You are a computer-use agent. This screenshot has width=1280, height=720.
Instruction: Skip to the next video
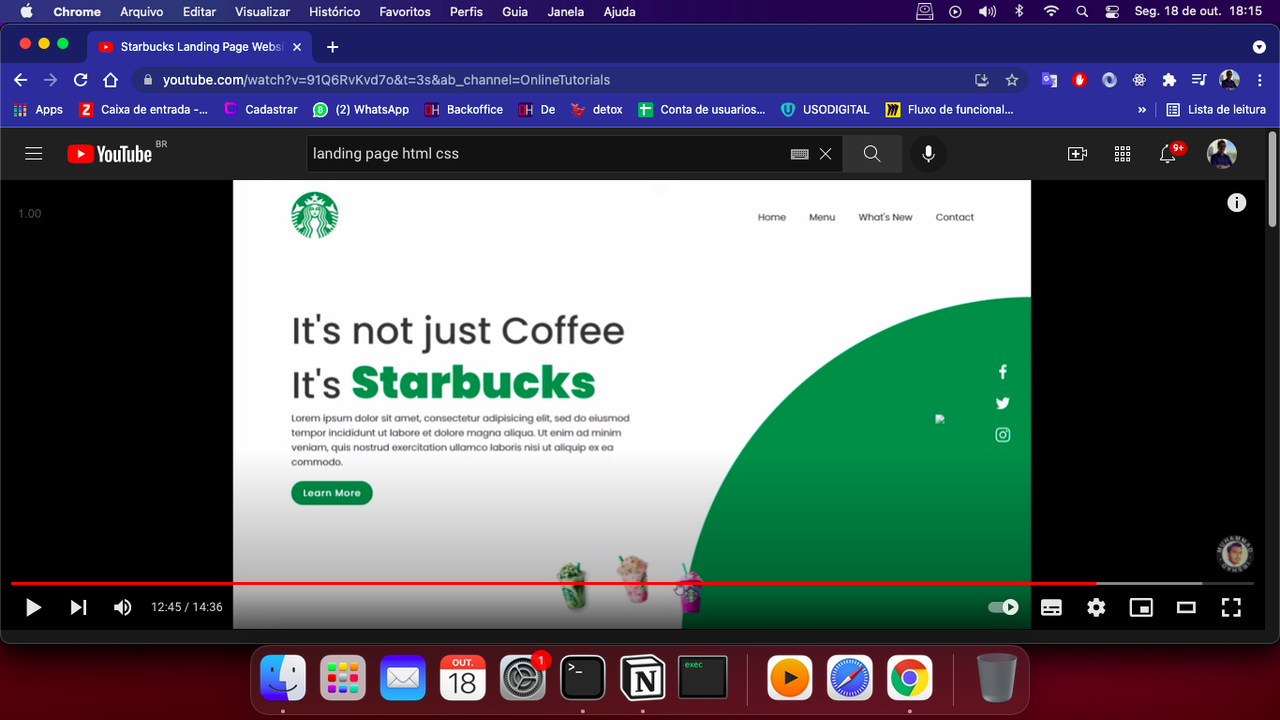click(78, 607)
